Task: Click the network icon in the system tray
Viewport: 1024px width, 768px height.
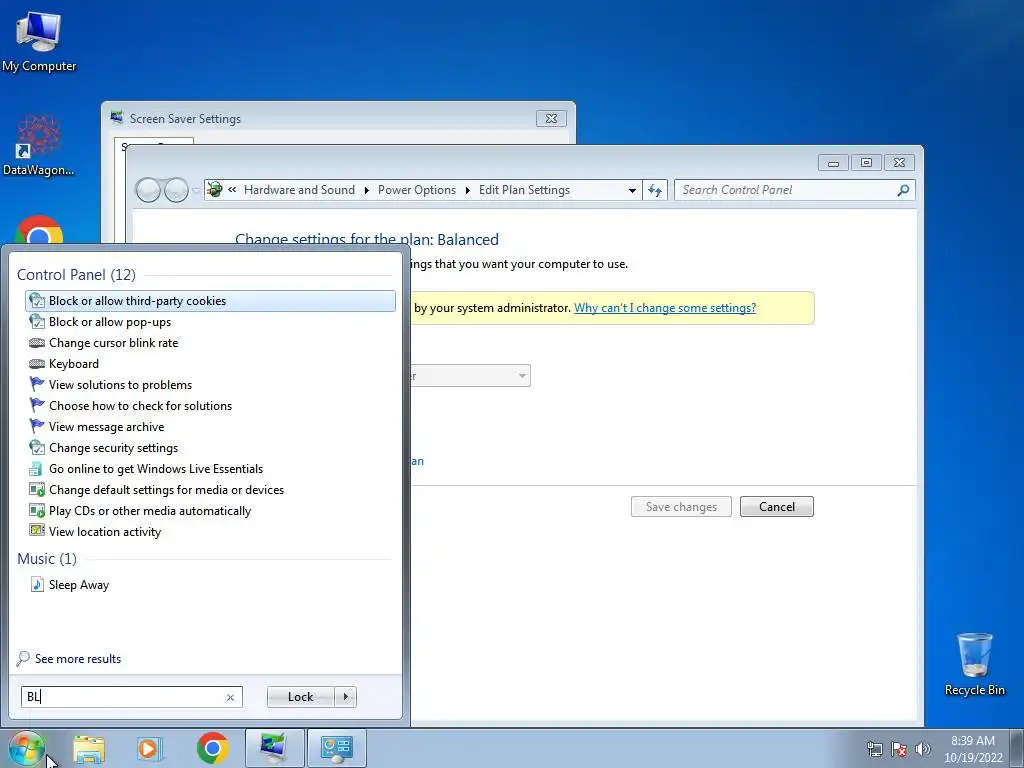Action: [874, 749]
